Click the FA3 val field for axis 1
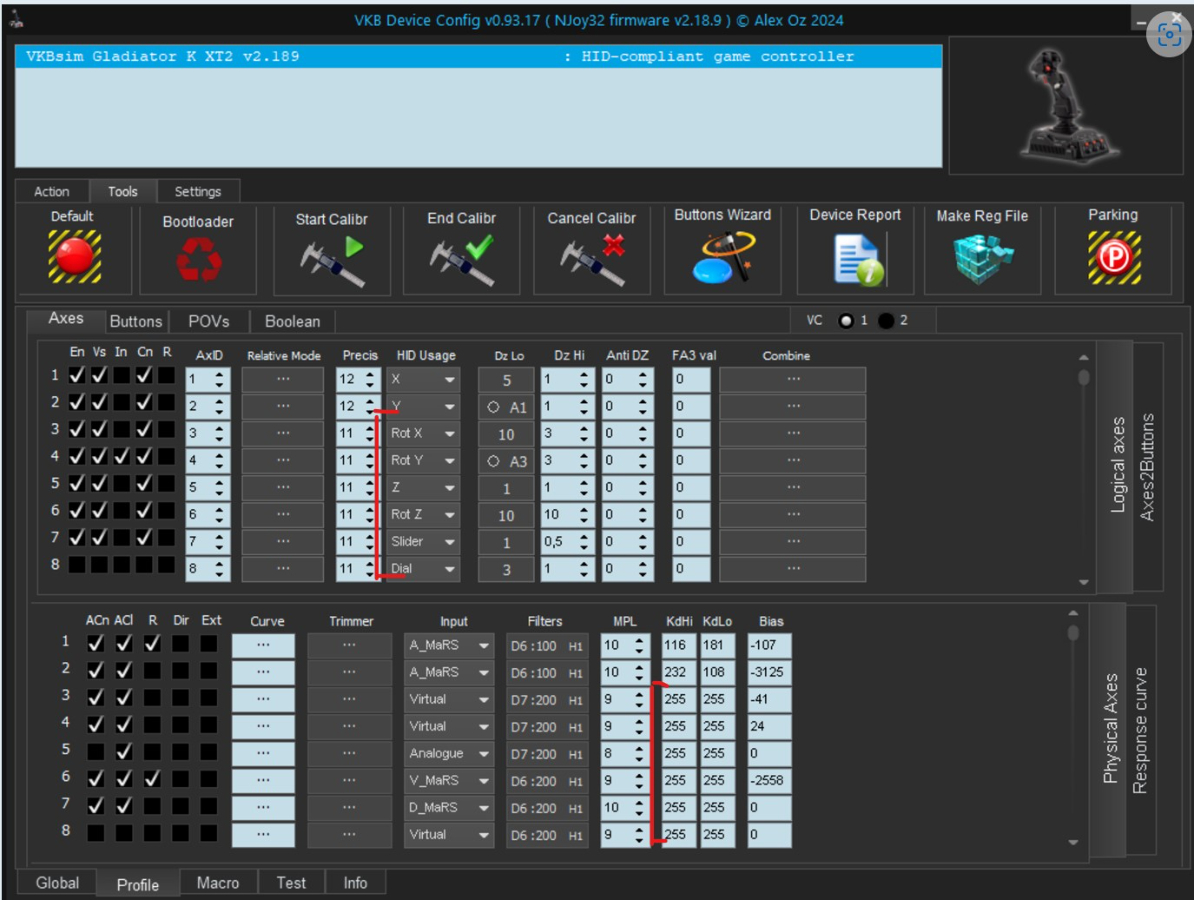 pos(691,379)
